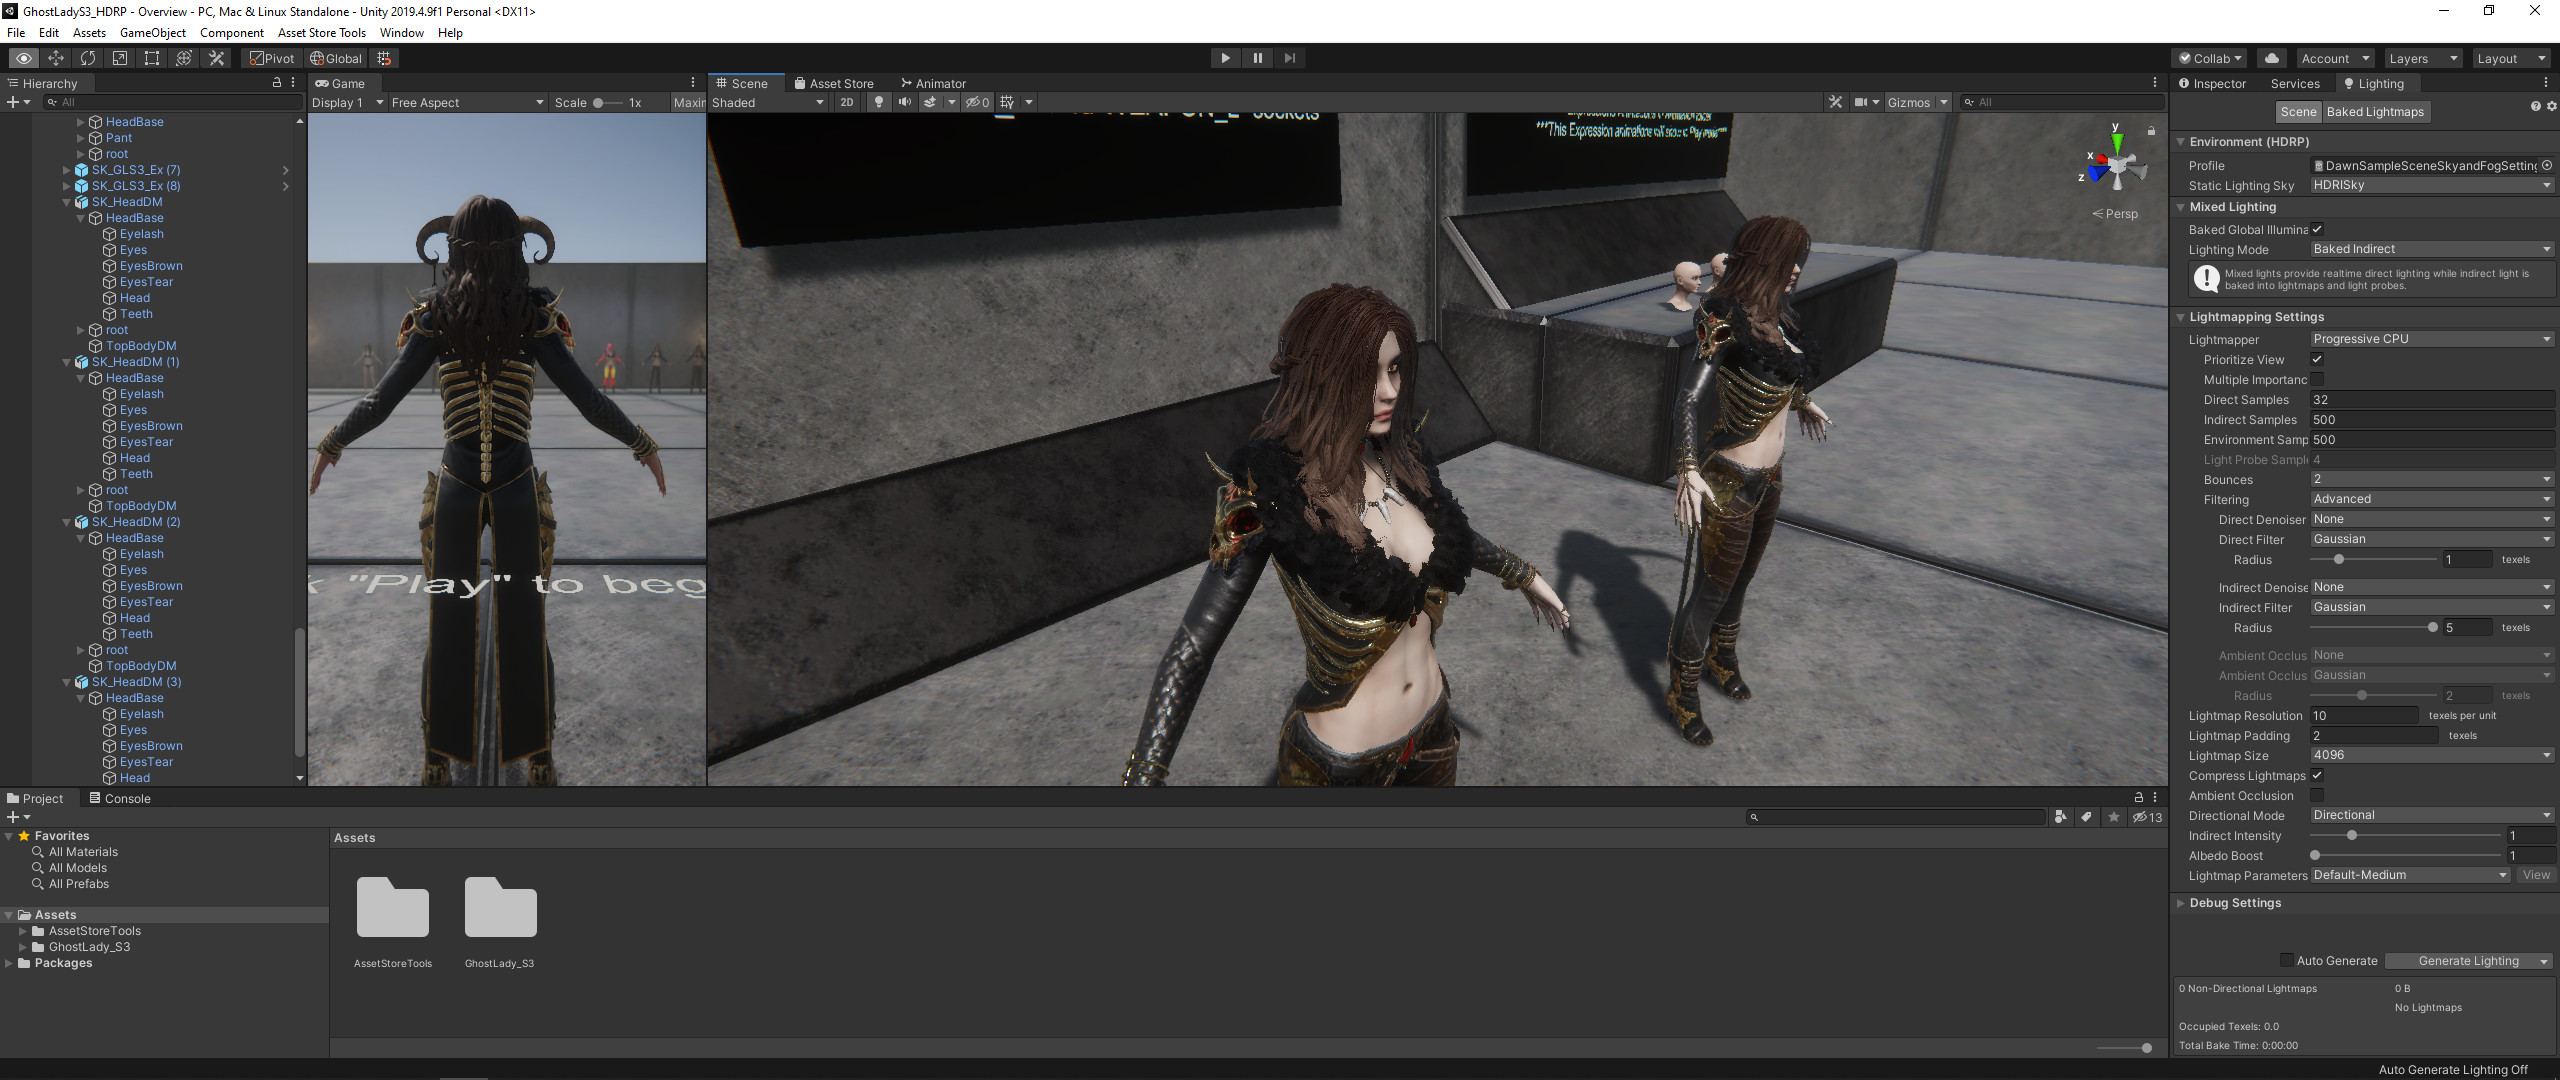
Task: Open the Lighting Mode dropdown
Action: (2432, 249)
